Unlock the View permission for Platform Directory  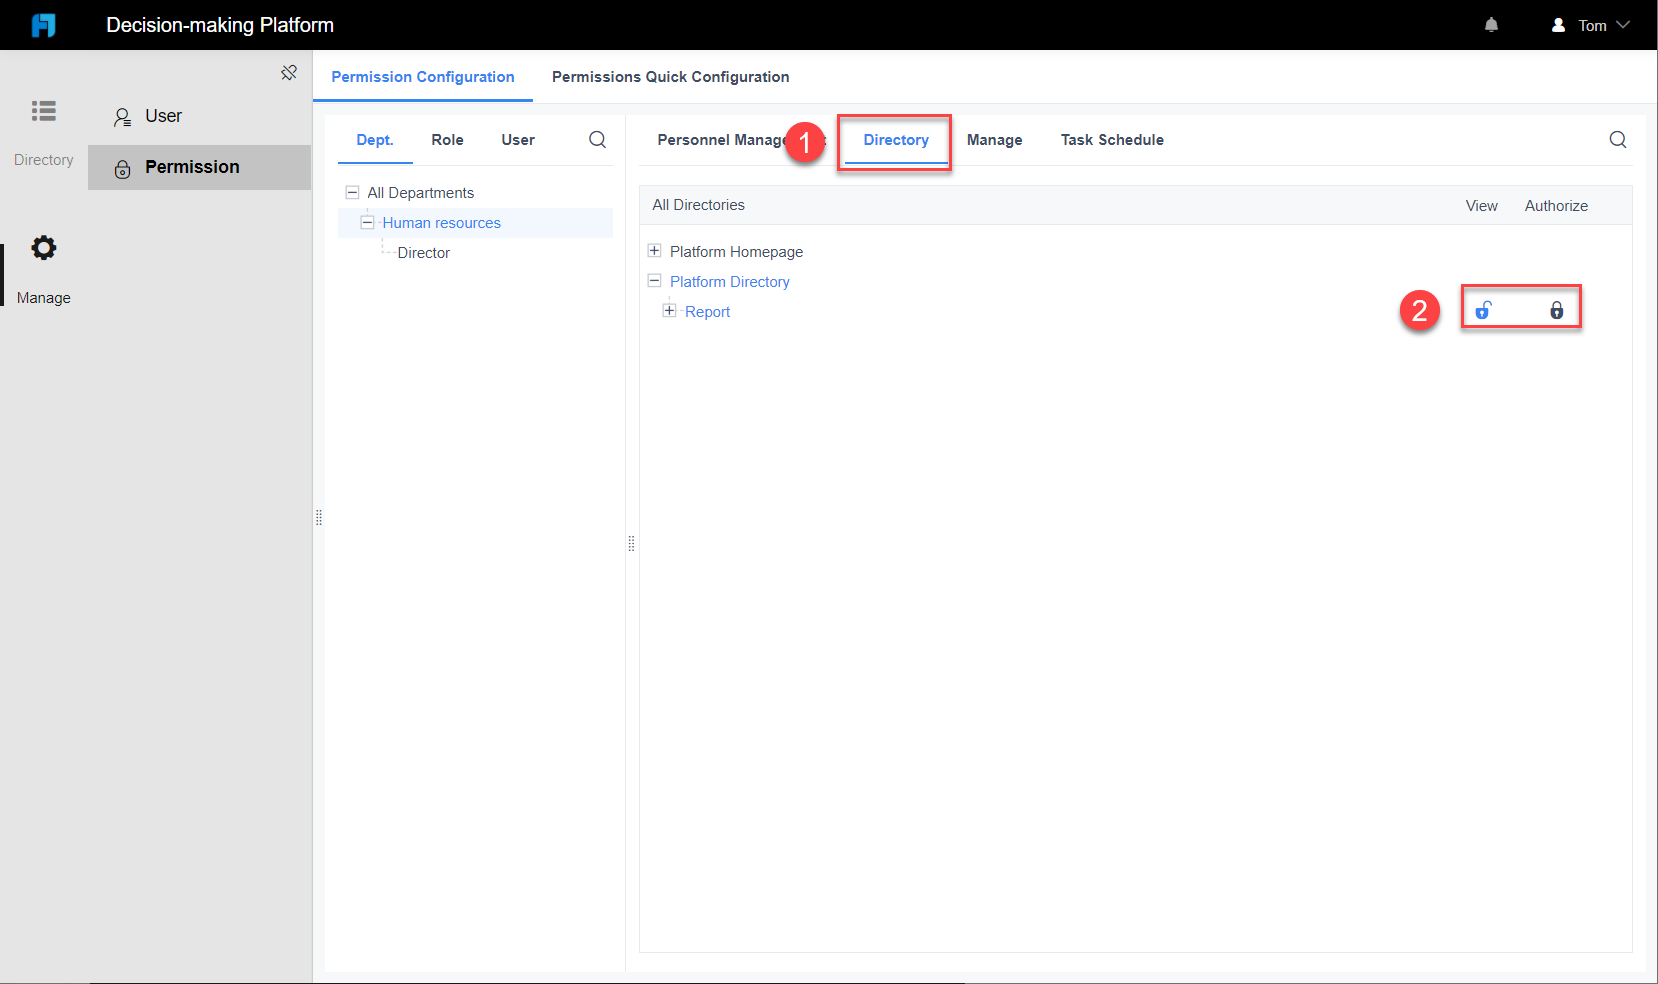tap(1484, 310)
